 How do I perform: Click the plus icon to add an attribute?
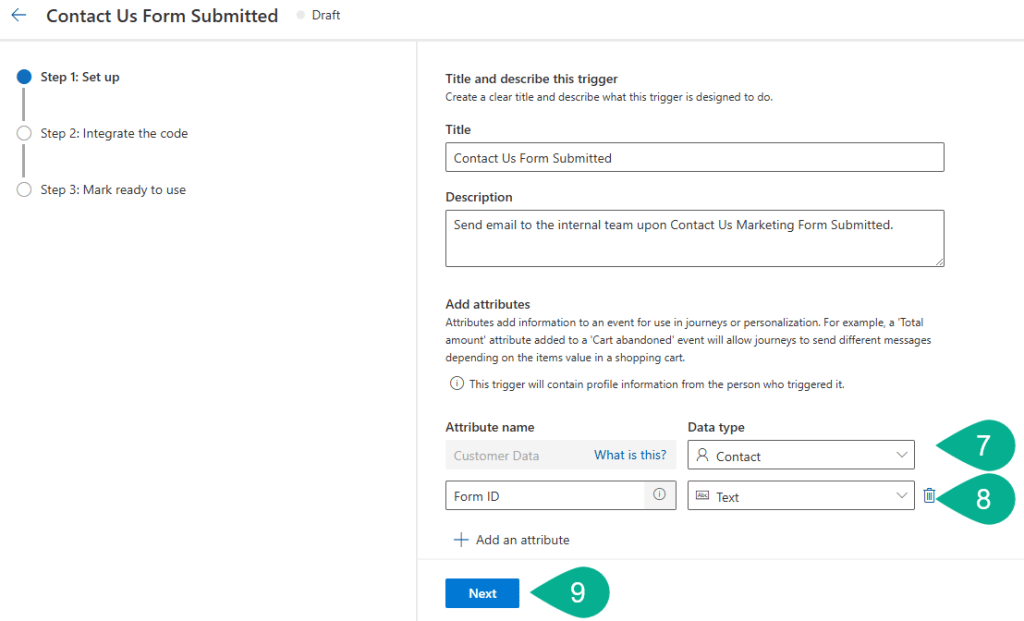tap(461, 540)
